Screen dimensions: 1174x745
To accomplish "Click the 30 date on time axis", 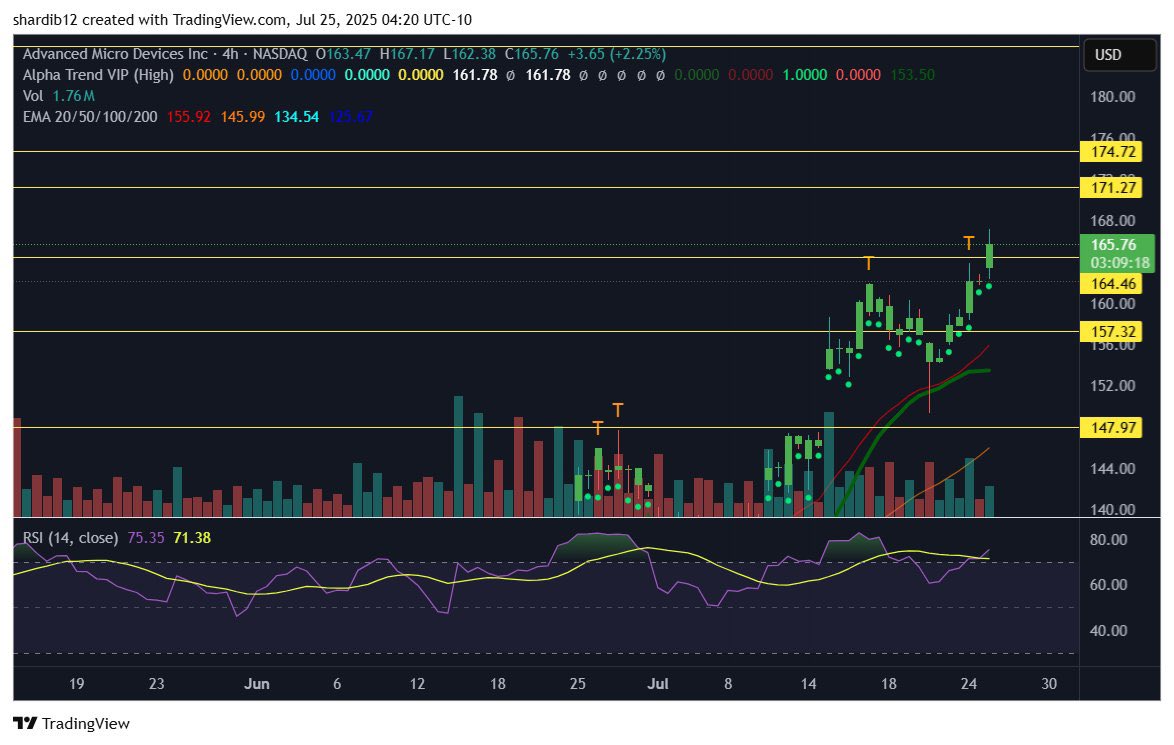I will [1049, 684].
